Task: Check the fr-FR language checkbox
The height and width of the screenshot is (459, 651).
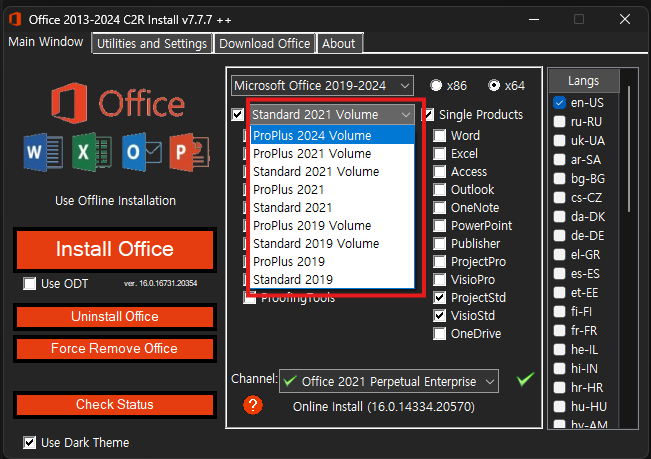Action: pos(560,331)
